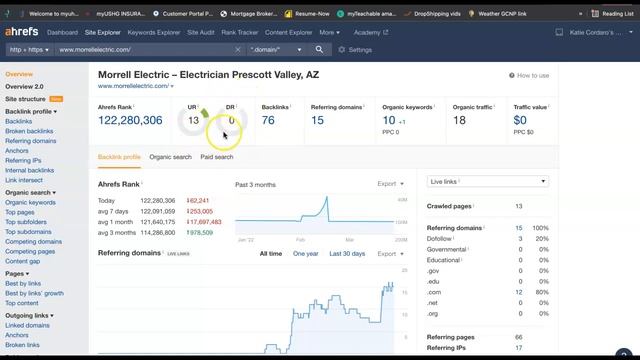Open Referring domains Export dropdown
This screenshot has width=640, height=360.
point(391,253)
